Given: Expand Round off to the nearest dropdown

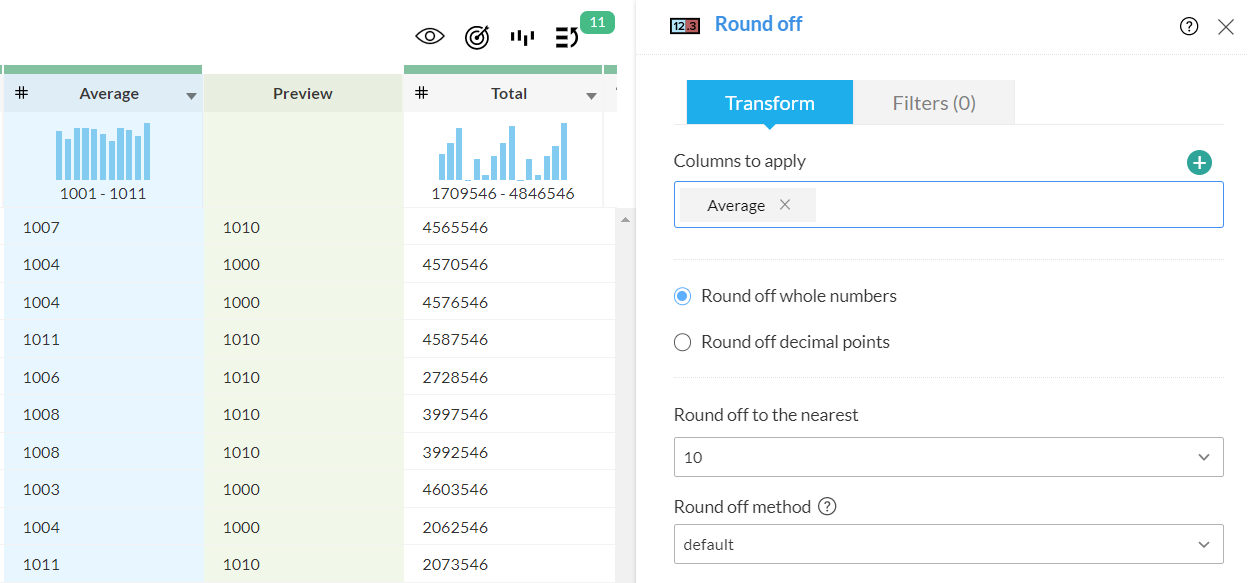Looking at the screenshot, I should click(948, 457).
